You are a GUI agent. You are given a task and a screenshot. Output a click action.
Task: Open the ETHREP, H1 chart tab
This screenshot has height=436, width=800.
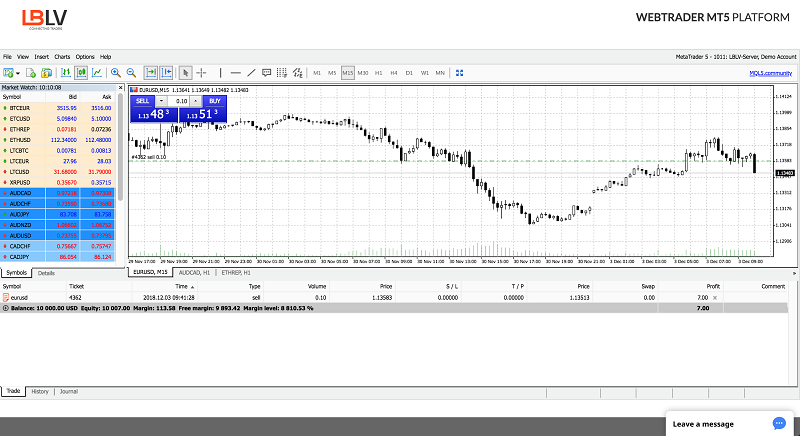236,273
